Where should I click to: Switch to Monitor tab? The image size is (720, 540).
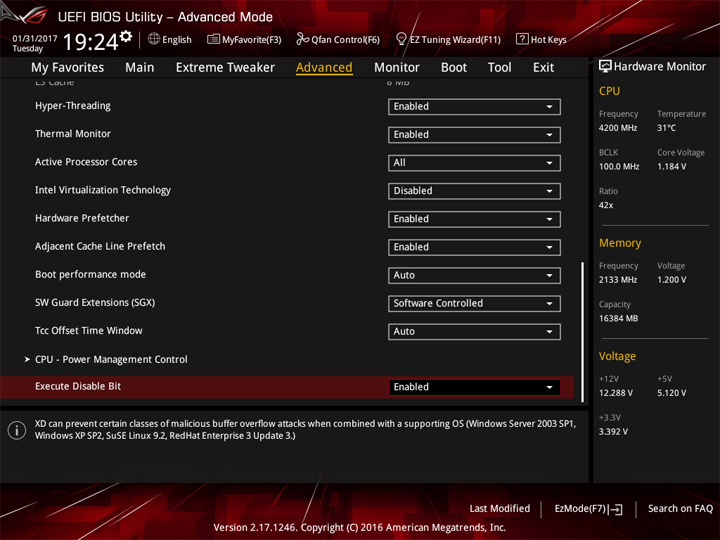[397, 68]
